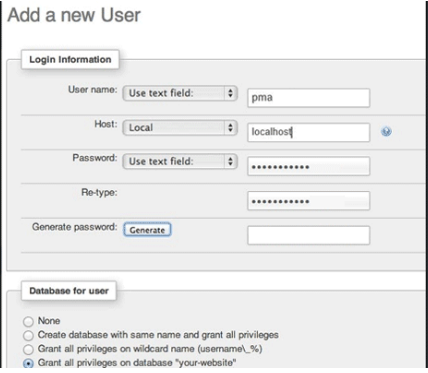Click the Re-type label text
The height and width of the screenshot is (373, 428).
tap(99, 192)
